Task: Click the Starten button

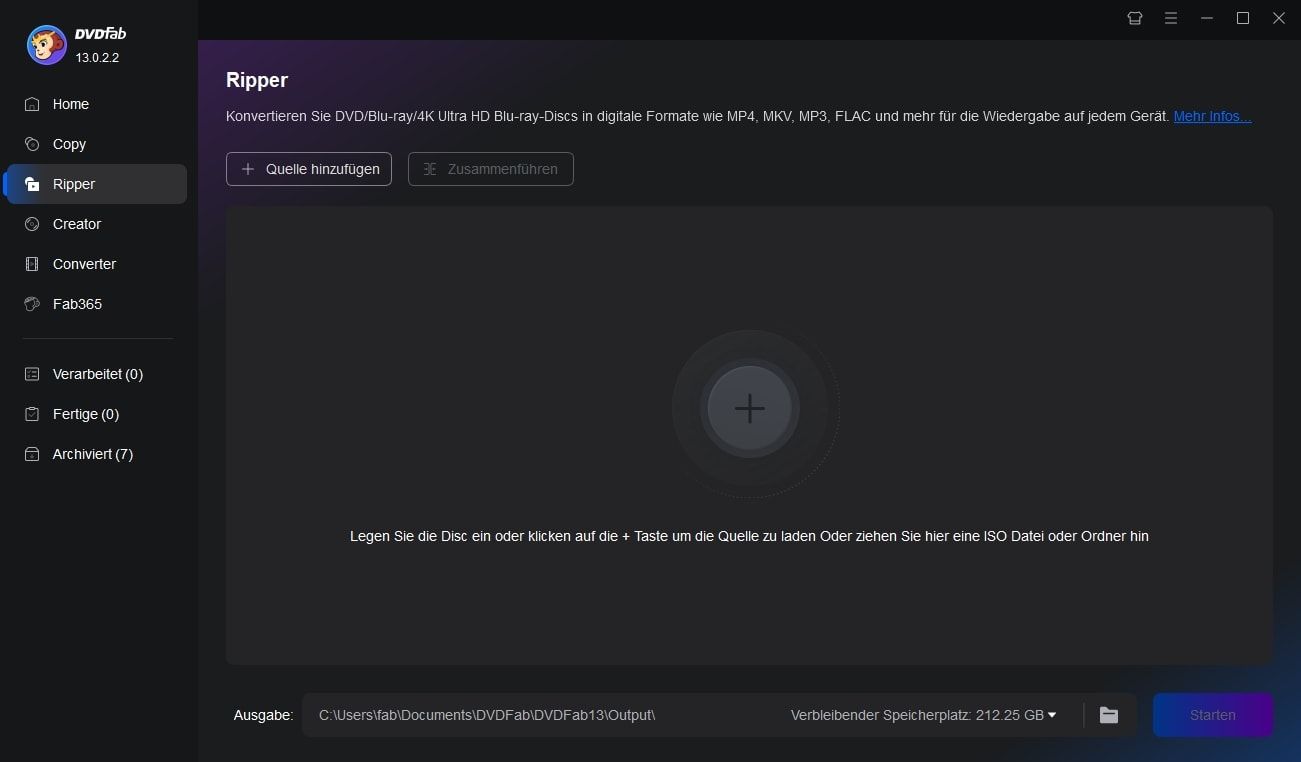Action: point(1212,715)
